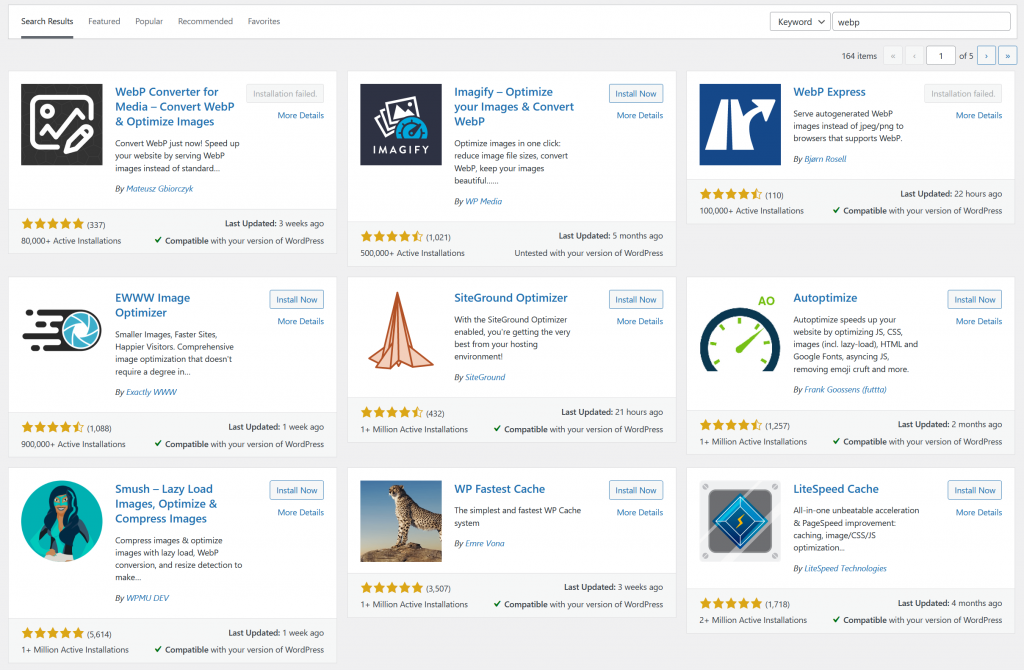Open the Recommended tab

[x=205, y=21]
